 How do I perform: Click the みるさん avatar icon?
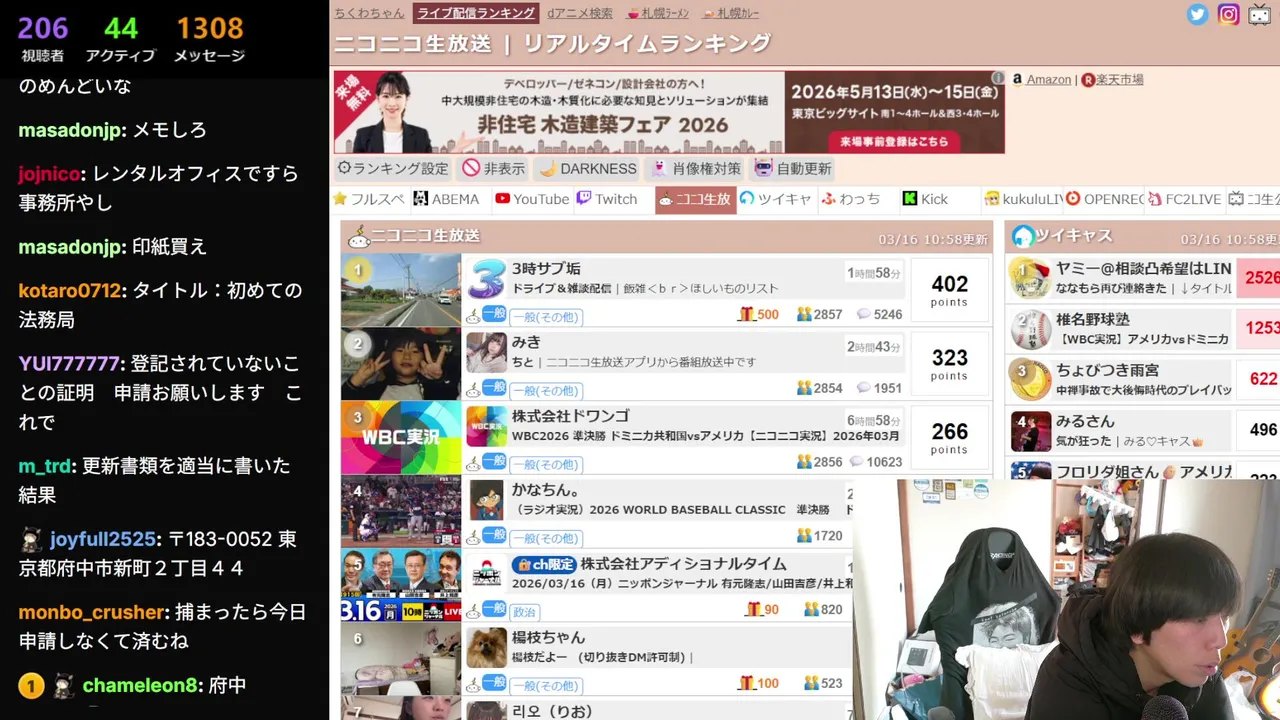point(1030,431)
